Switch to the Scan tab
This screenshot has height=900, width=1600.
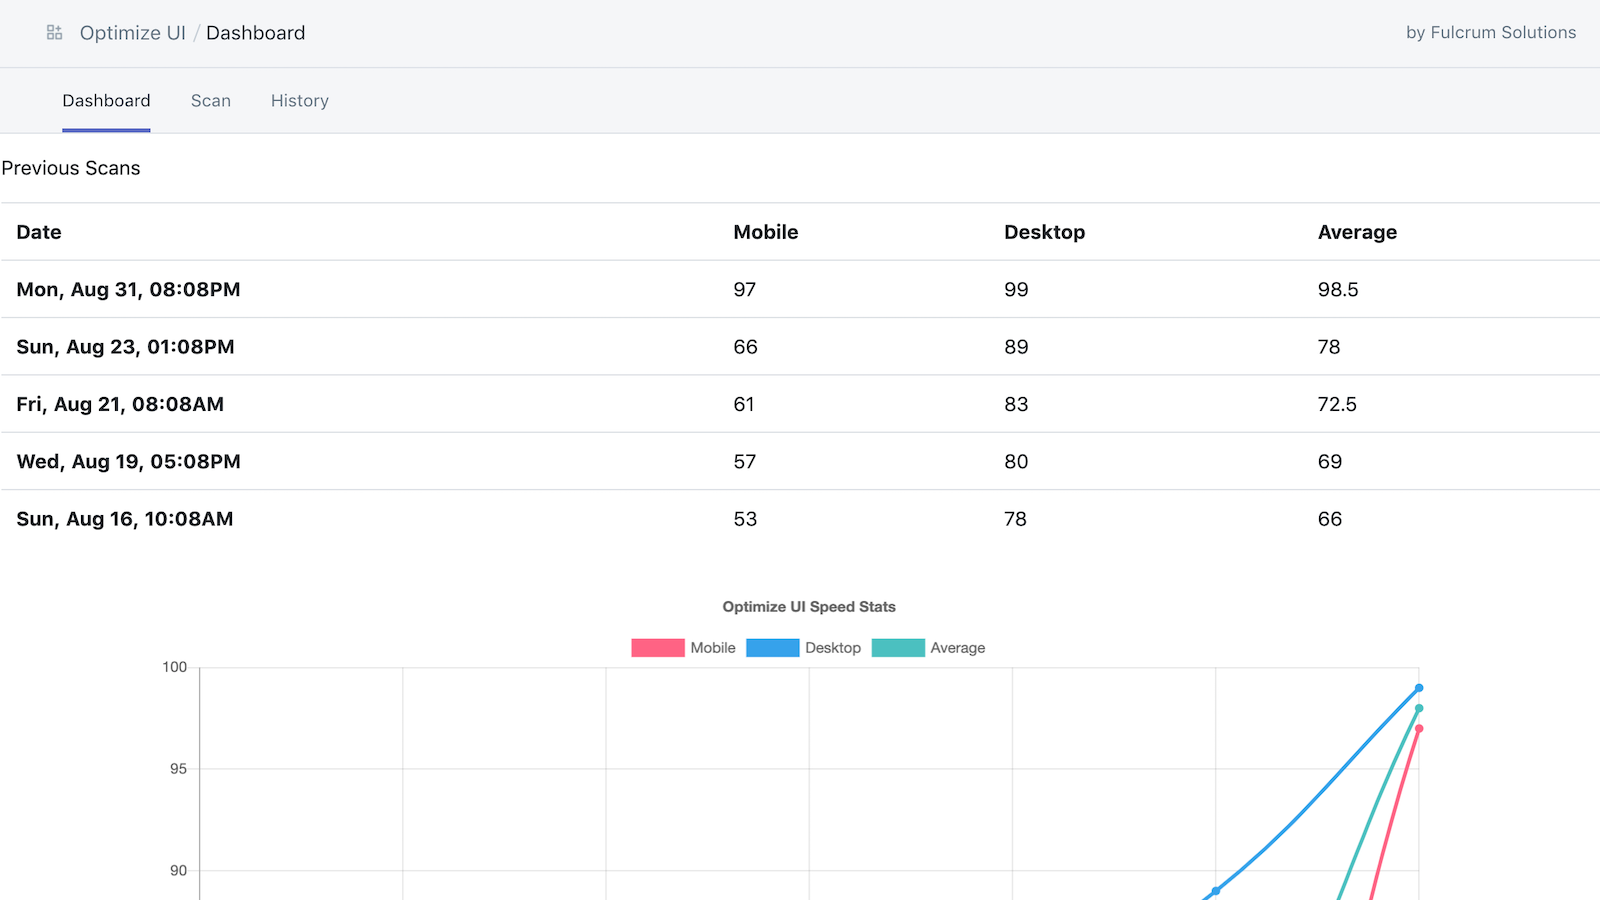point(210,100)
